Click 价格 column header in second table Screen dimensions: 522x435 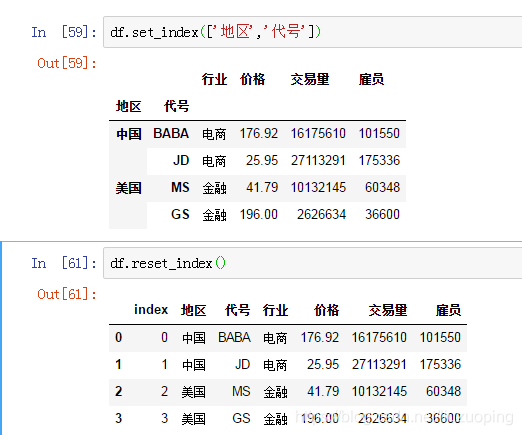pos(326,310)
